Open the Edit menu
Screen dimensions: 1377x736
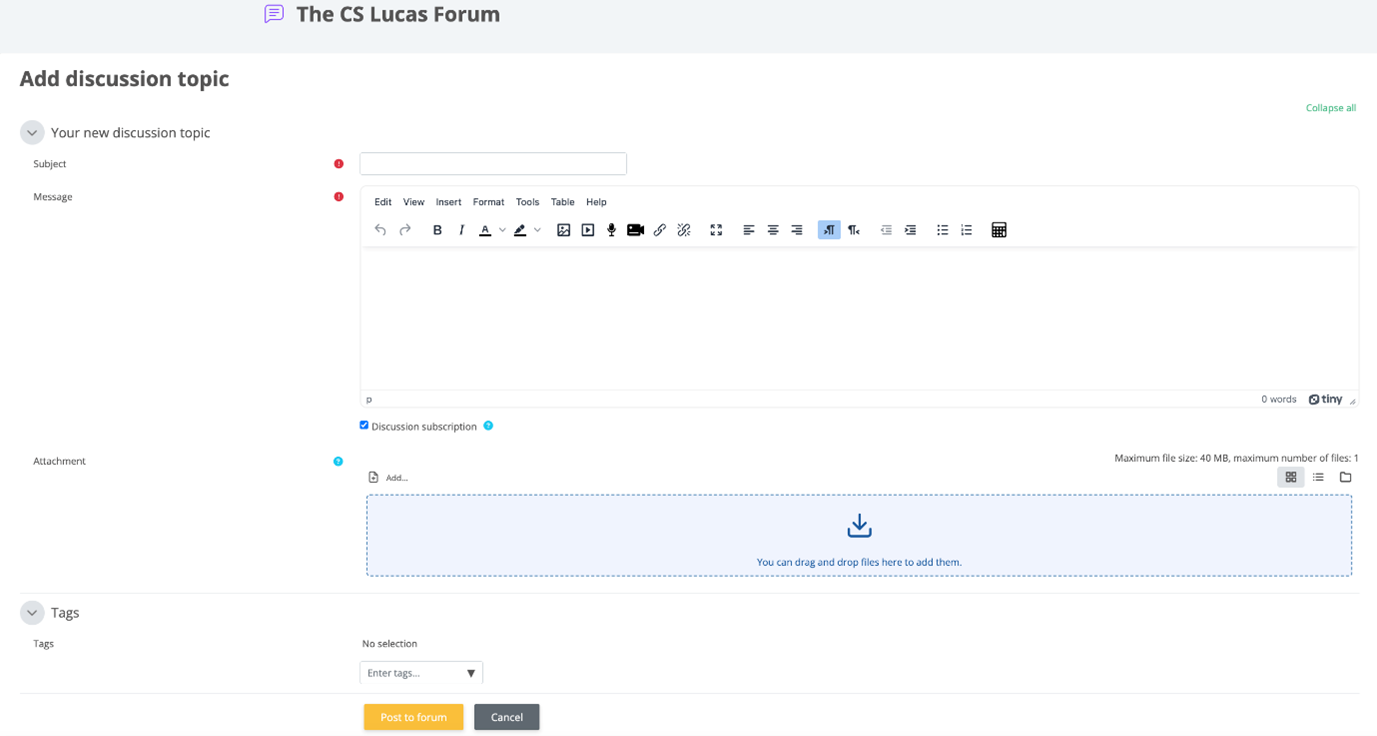[x=383, y=202]
